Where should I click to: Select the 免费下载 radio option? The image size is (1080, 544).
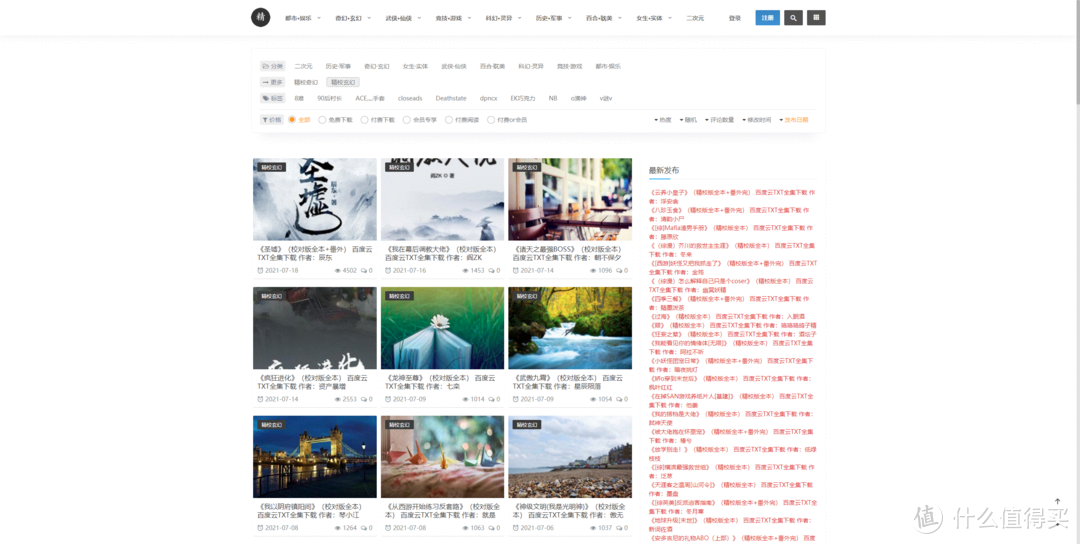click(x=322, y=120)
